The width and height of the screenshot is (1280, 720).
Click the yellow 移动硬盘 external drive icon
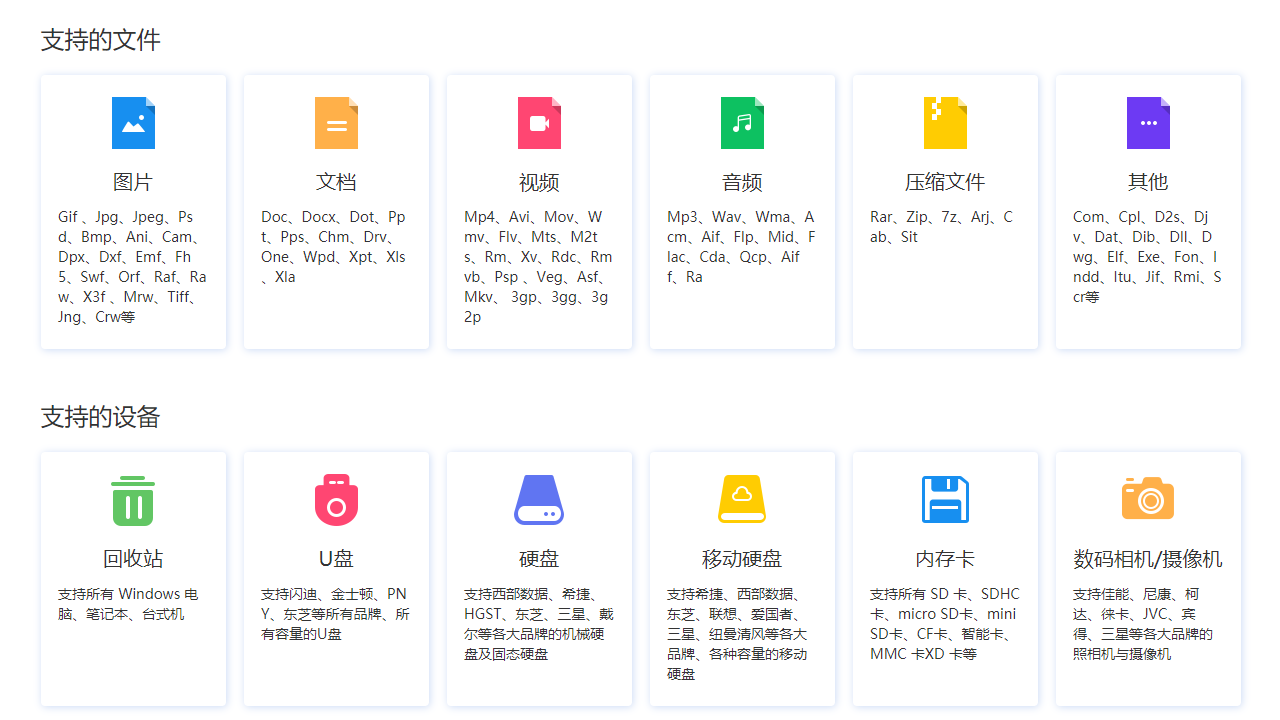[742, 499]
